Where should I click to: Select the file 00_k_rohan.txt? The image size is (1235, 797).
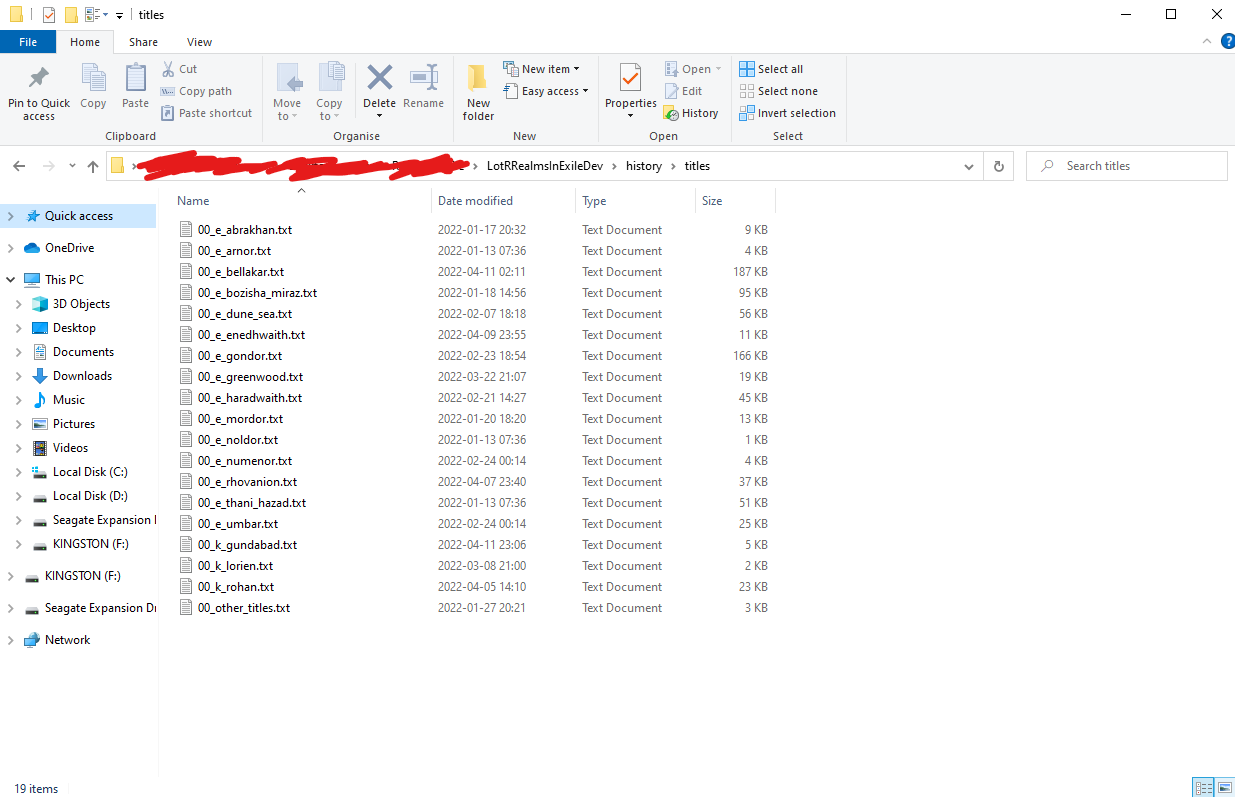tap(236, 587)
